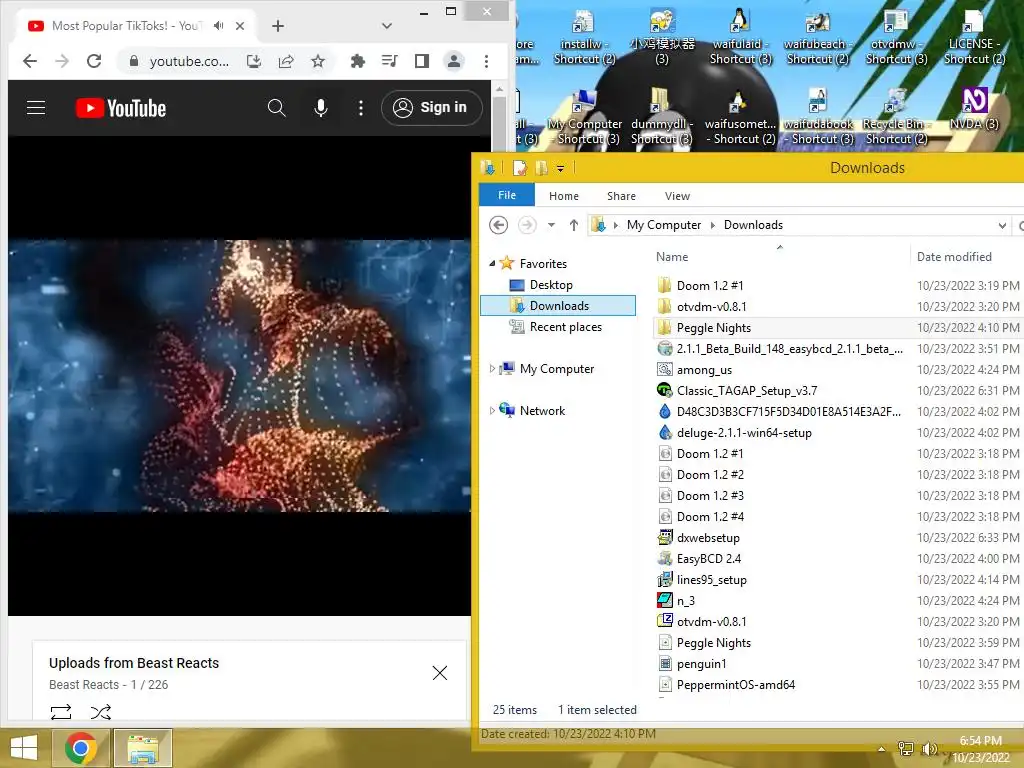Viewport: 1024px width, 768px height.
Task: Click File Explorer taskbar icon
Action: click(143, 748)
